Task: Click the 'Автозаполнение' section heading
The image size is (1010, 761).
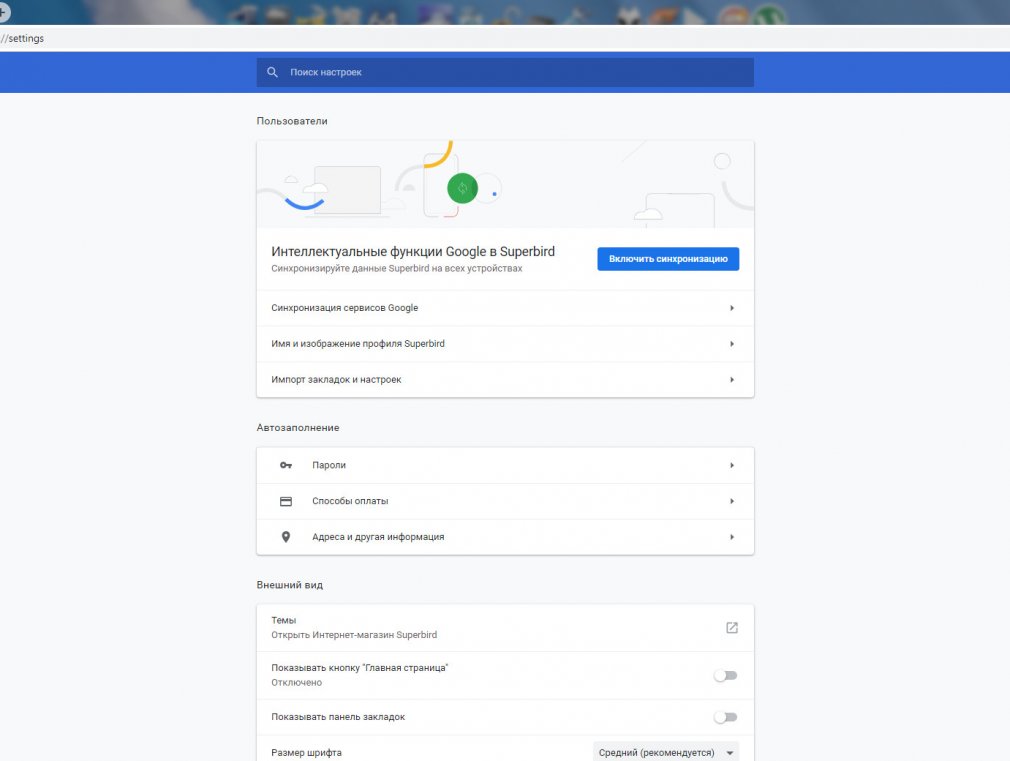Action: point(298,428)
